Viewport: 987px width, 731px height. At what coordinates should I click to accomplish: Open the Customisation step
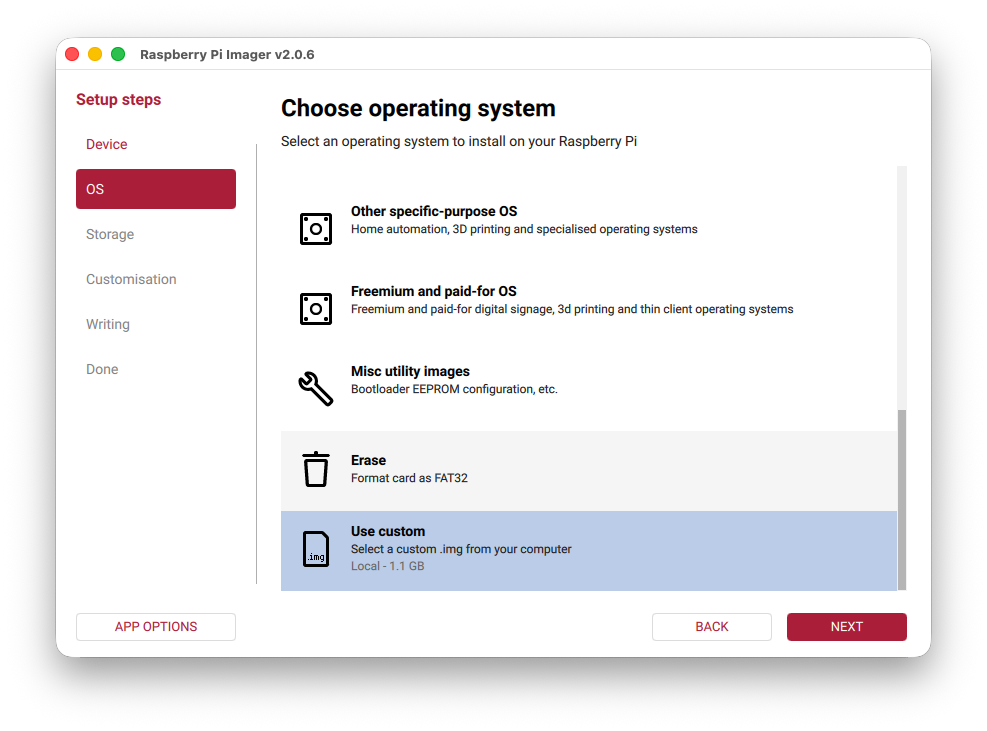(x=131, y=279)
